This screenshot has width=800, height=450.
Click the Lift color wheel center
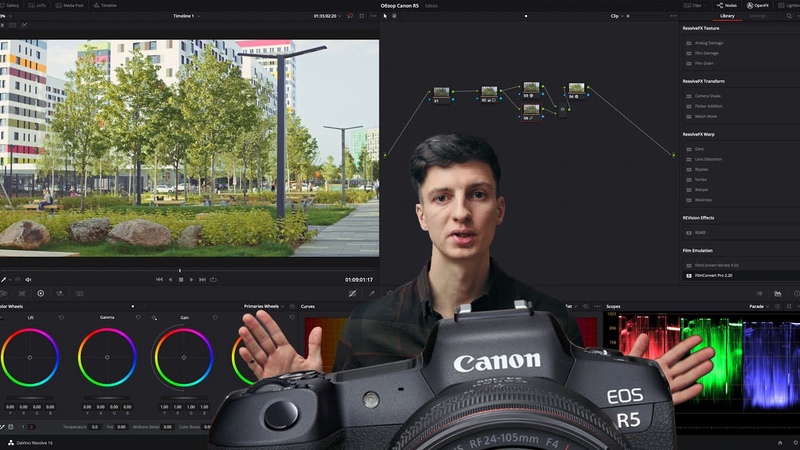(x=30, y=357)
